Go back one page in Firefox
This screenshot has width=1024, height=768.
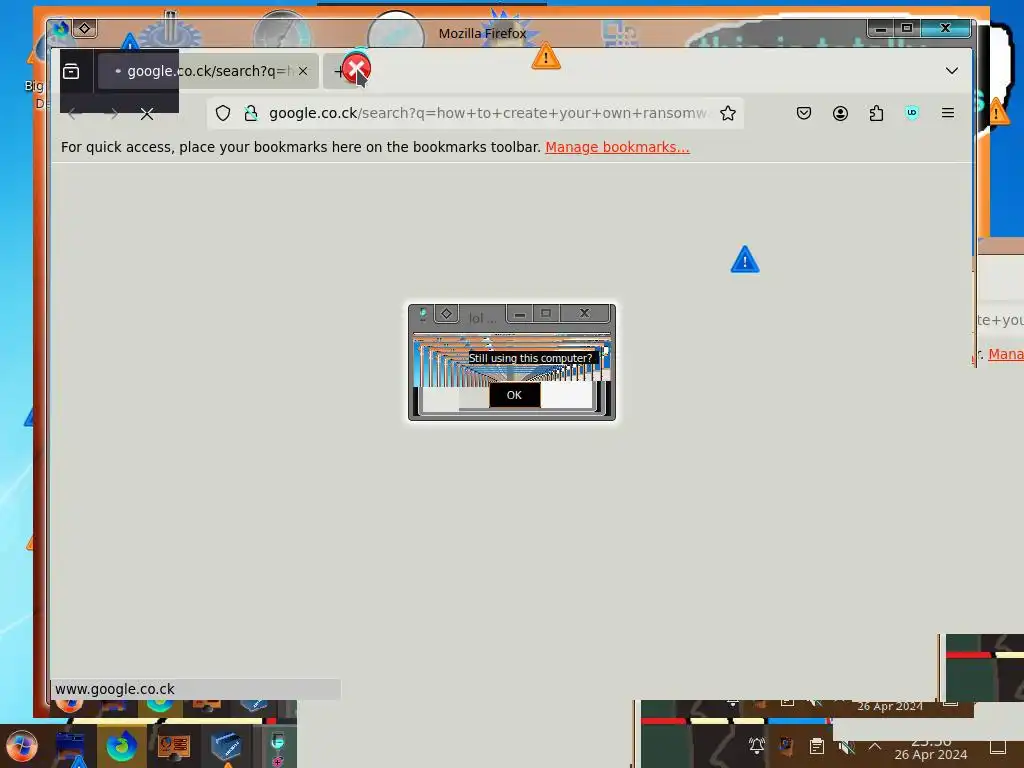[74, 114]
